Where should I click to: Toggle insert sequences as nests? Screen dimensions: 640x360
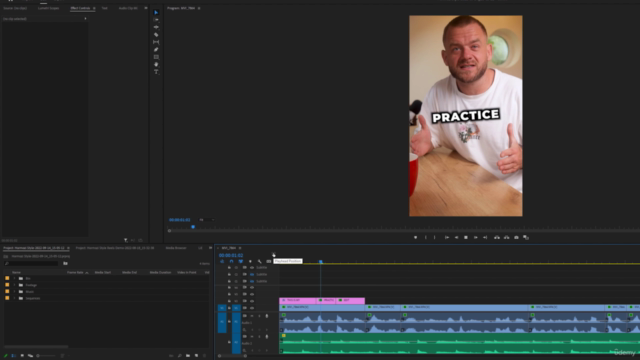[x=222, y=261]
